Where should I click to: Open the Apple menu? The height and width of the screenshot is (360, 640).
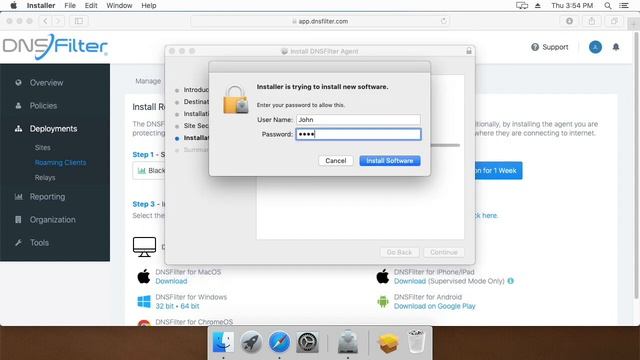[13, 5]
